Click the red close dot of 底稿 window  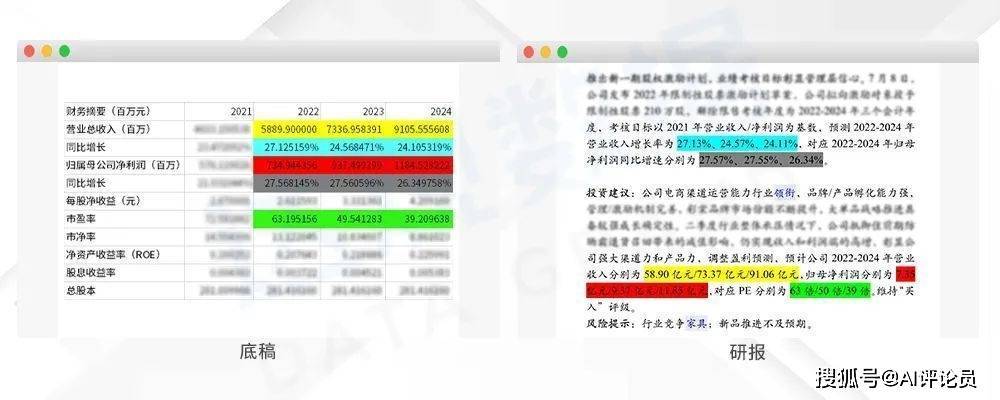point(29,52)
